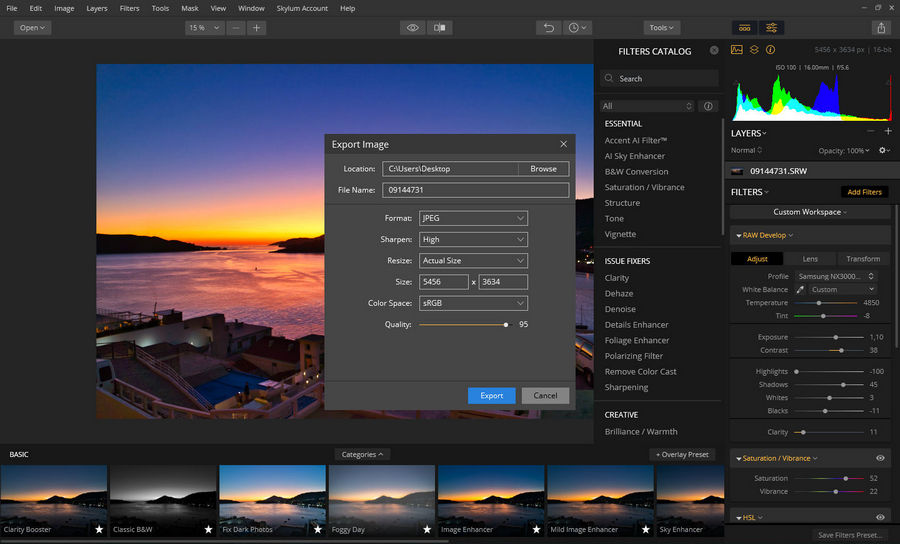Open layer settings gear icon
This screenshot has width=900, height=544.
click(x=885, y=150)
